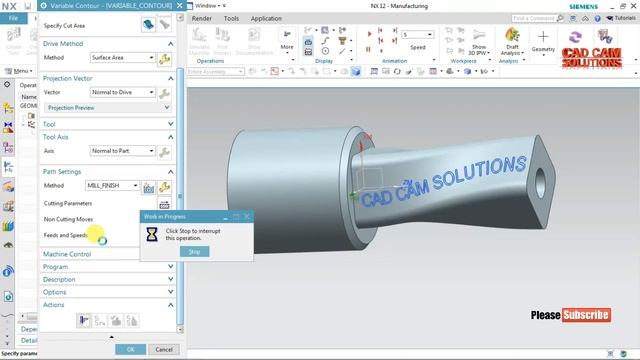Click the Replay tool path icon

click(100, 320)
